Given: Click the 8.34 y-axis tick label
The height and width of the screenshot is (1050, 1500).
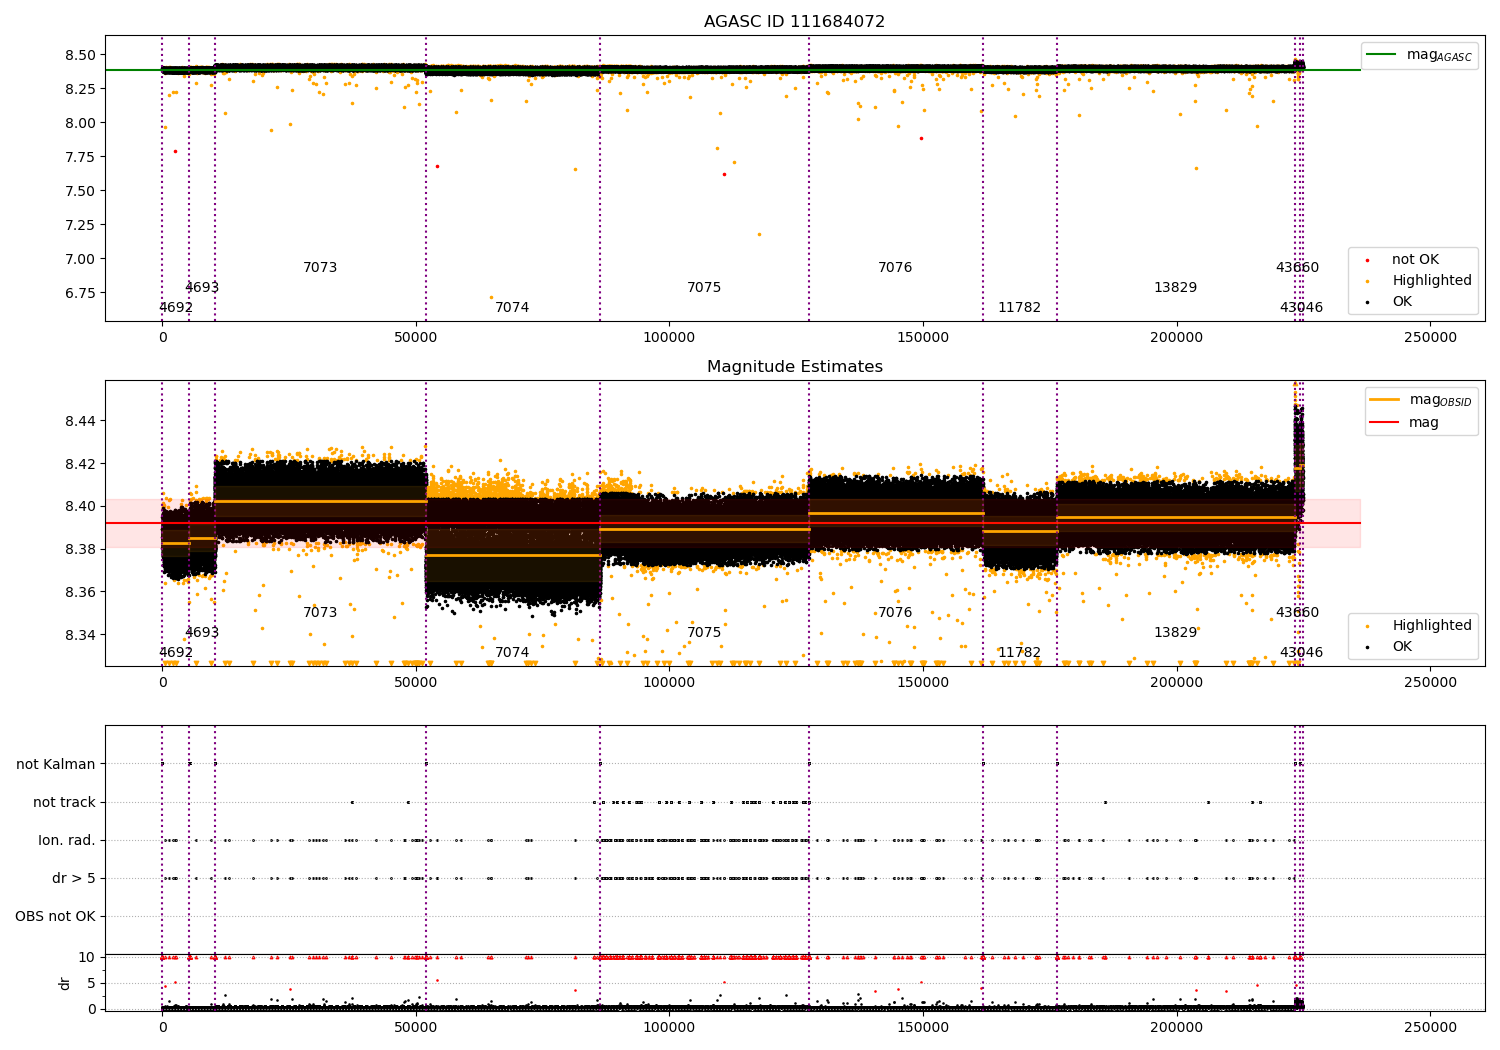Looking at the screenshot, I should 80,635.
